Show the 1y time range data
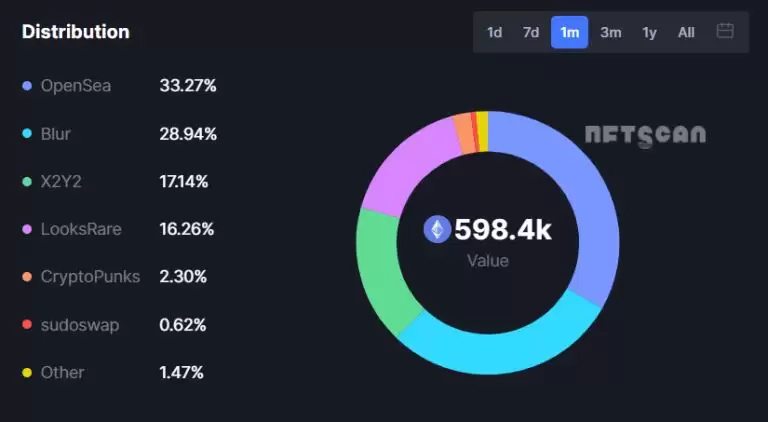768x422 pixels. pyautogui.click(x=649, y=32)
